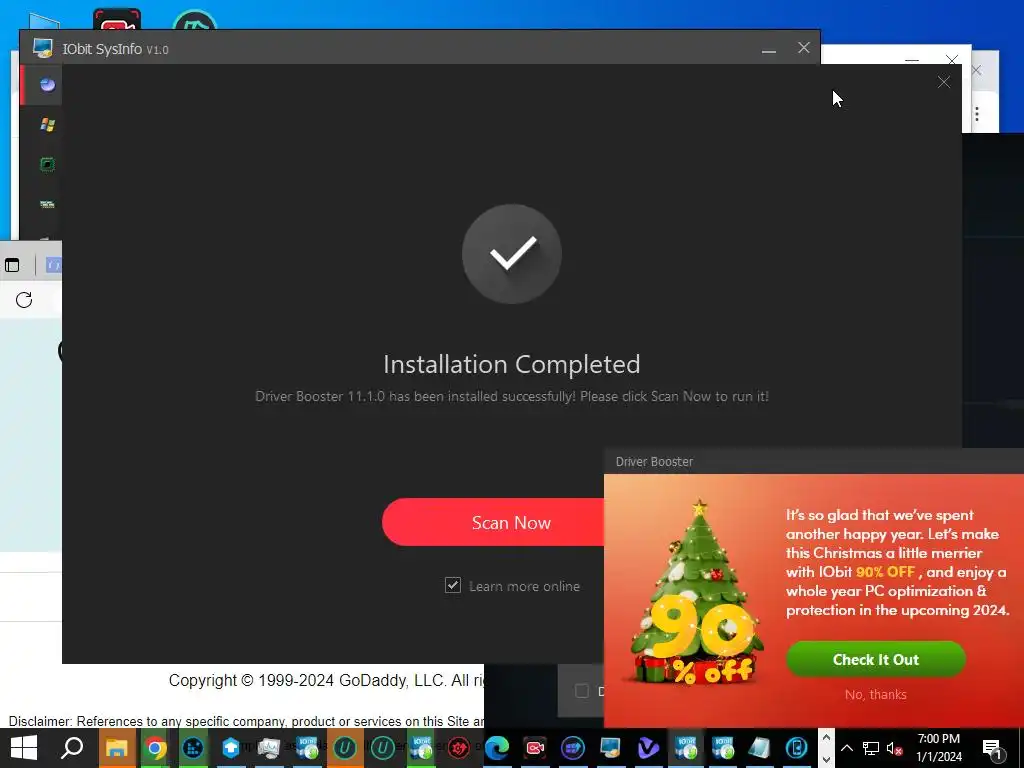Open network status in system tray
Viewport: 1024px width, 768px height.
[871, 748]
